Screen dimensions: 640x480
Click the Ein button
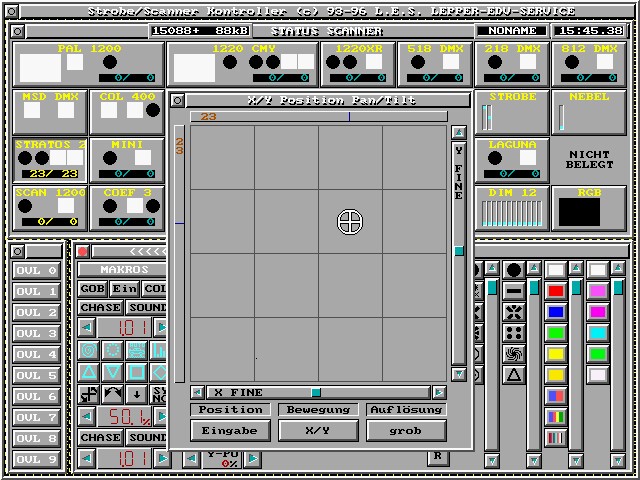124,289
